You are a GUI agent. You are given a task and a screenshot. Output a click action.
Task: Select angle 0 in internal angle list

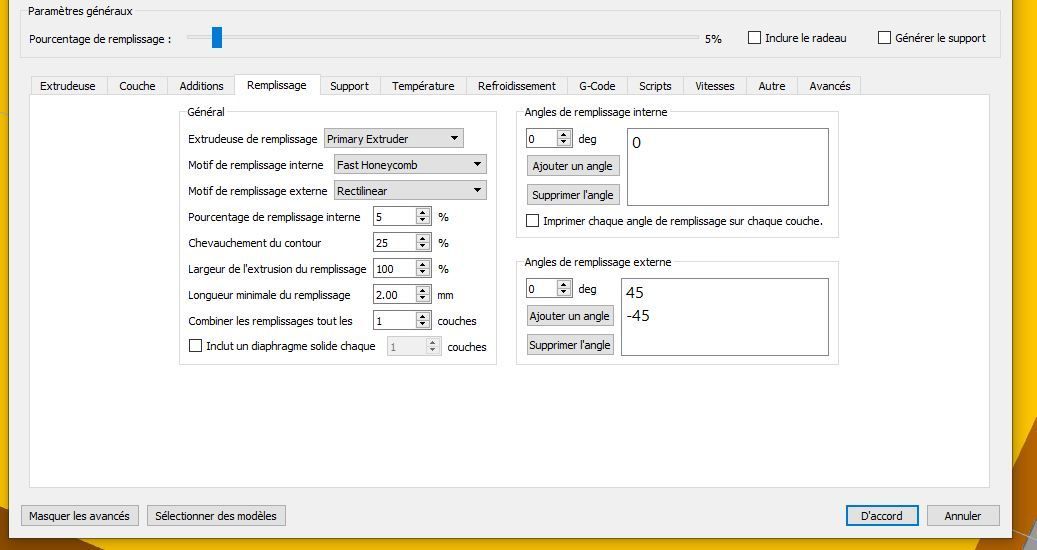coord(636,143)
